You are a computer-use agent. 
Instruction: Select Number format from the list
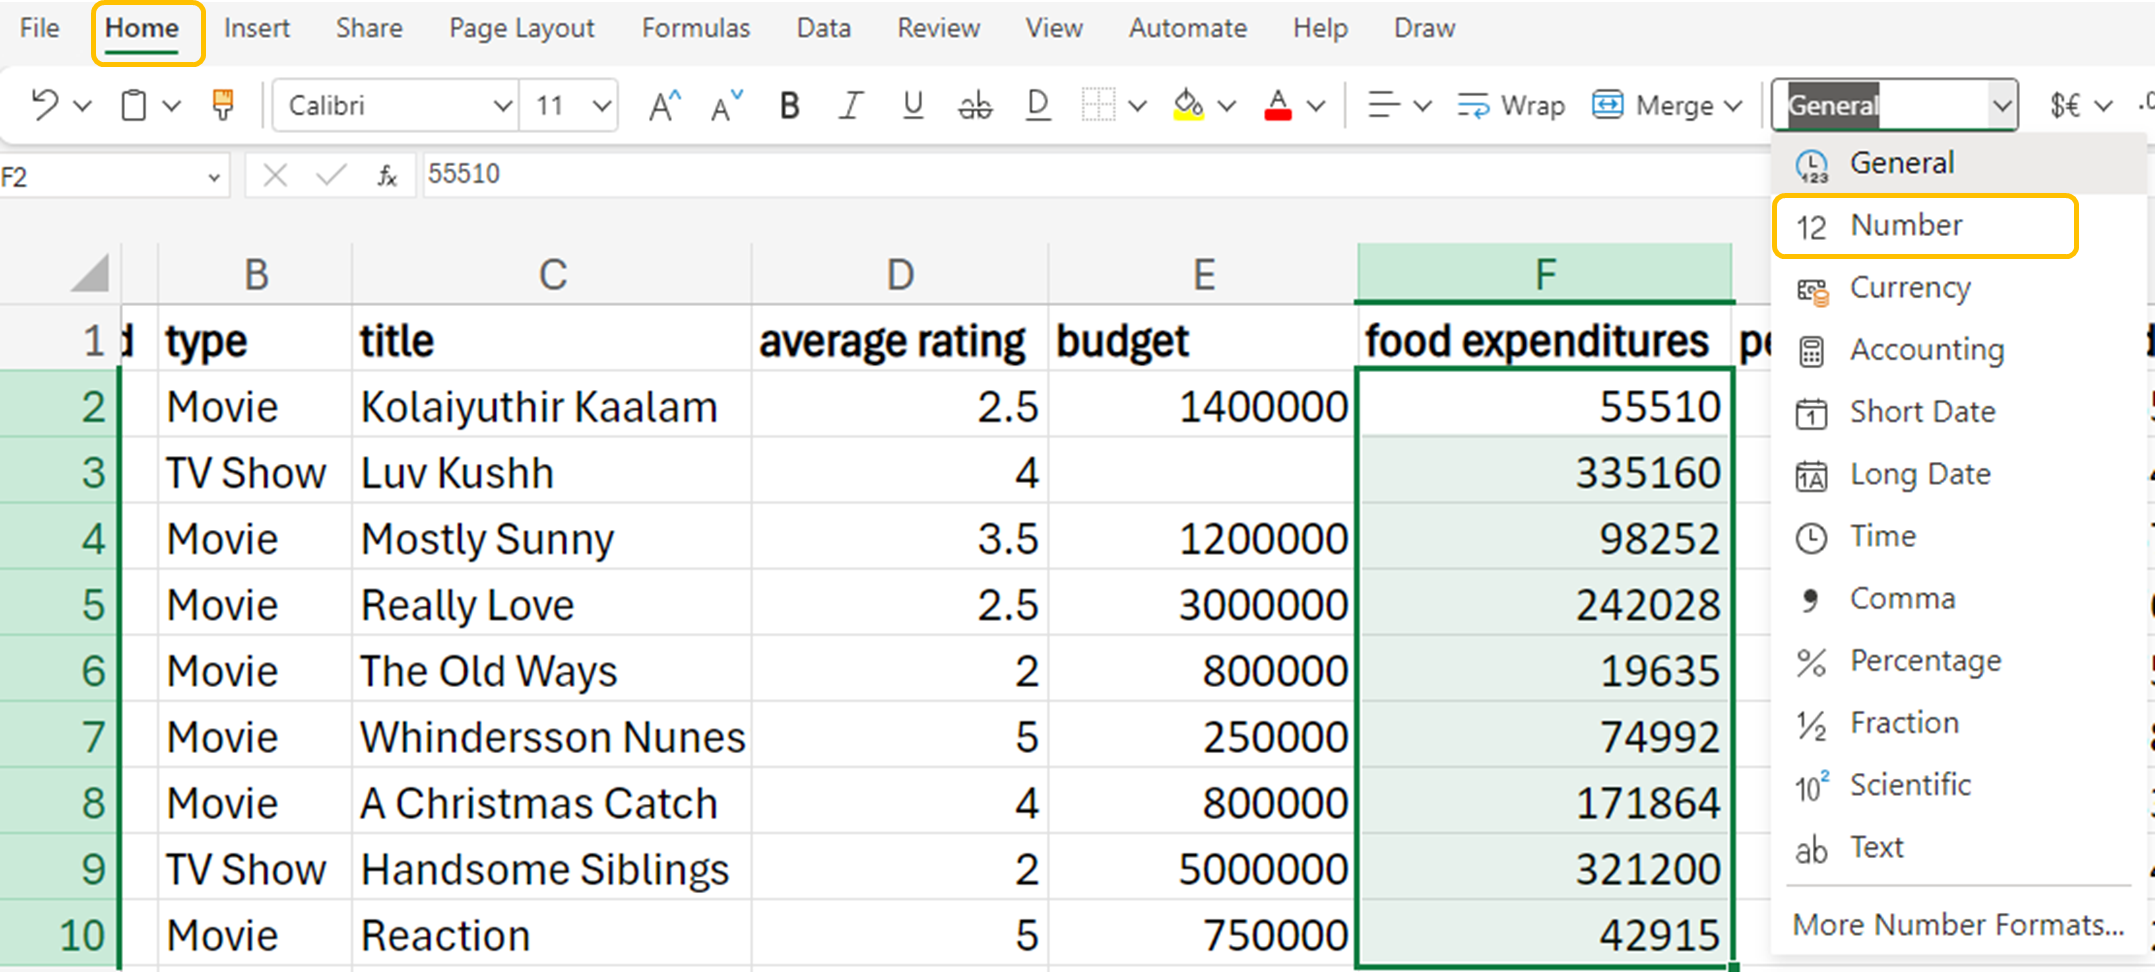(1905, 226)
